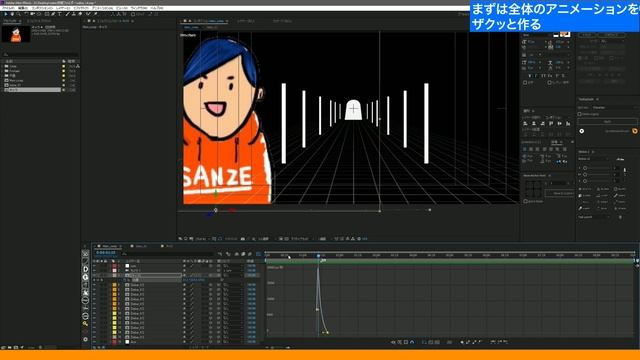Toggle the hide shy layers switch
The image size is (640, 360).
pyautogui.click(x=236, y=254)
